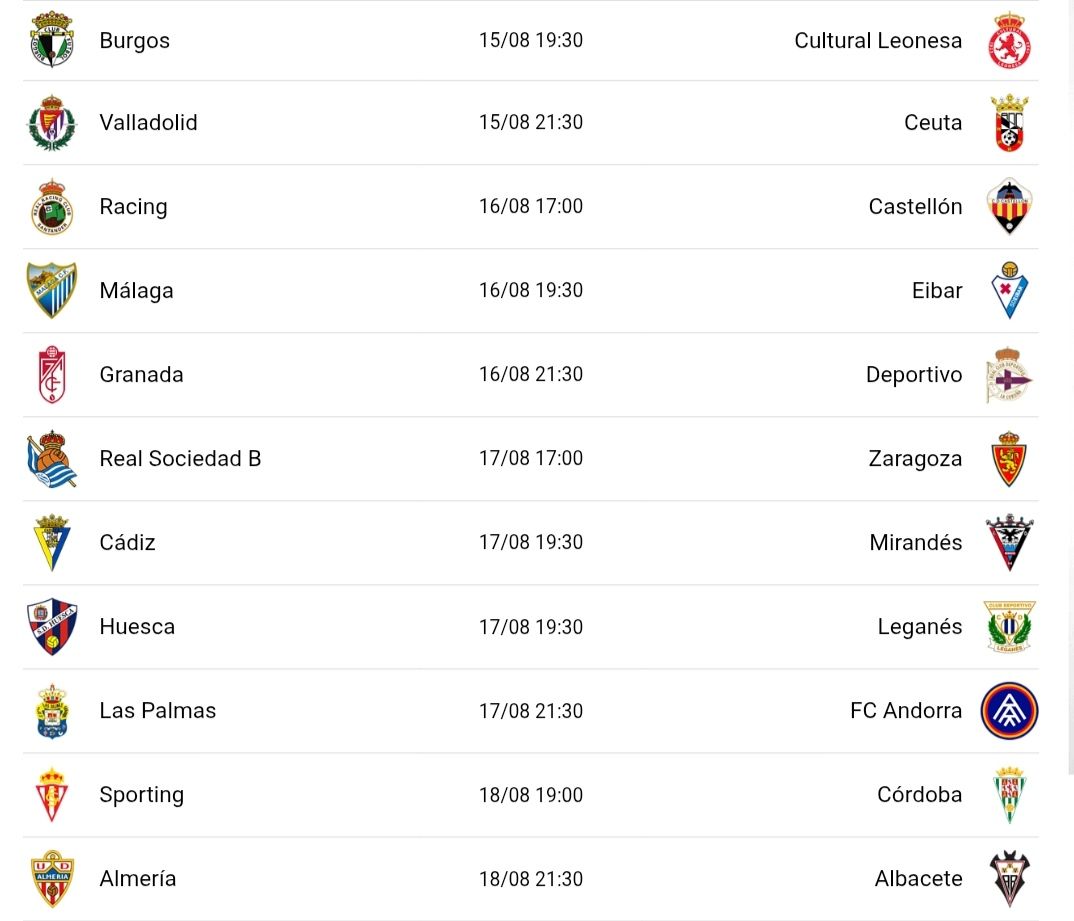1074x921 pixels.
Task: Open the Racing team name
Action: 134,207
